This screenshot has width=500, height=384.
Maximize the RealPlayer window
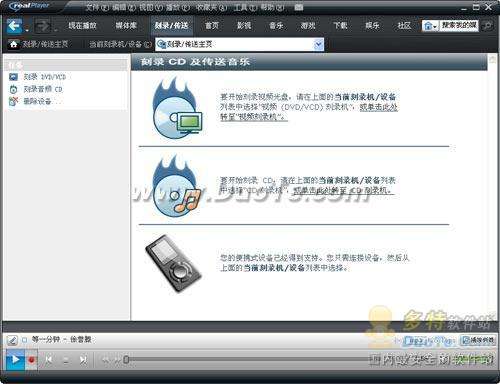pyautogui.click(x=476, y=7)
